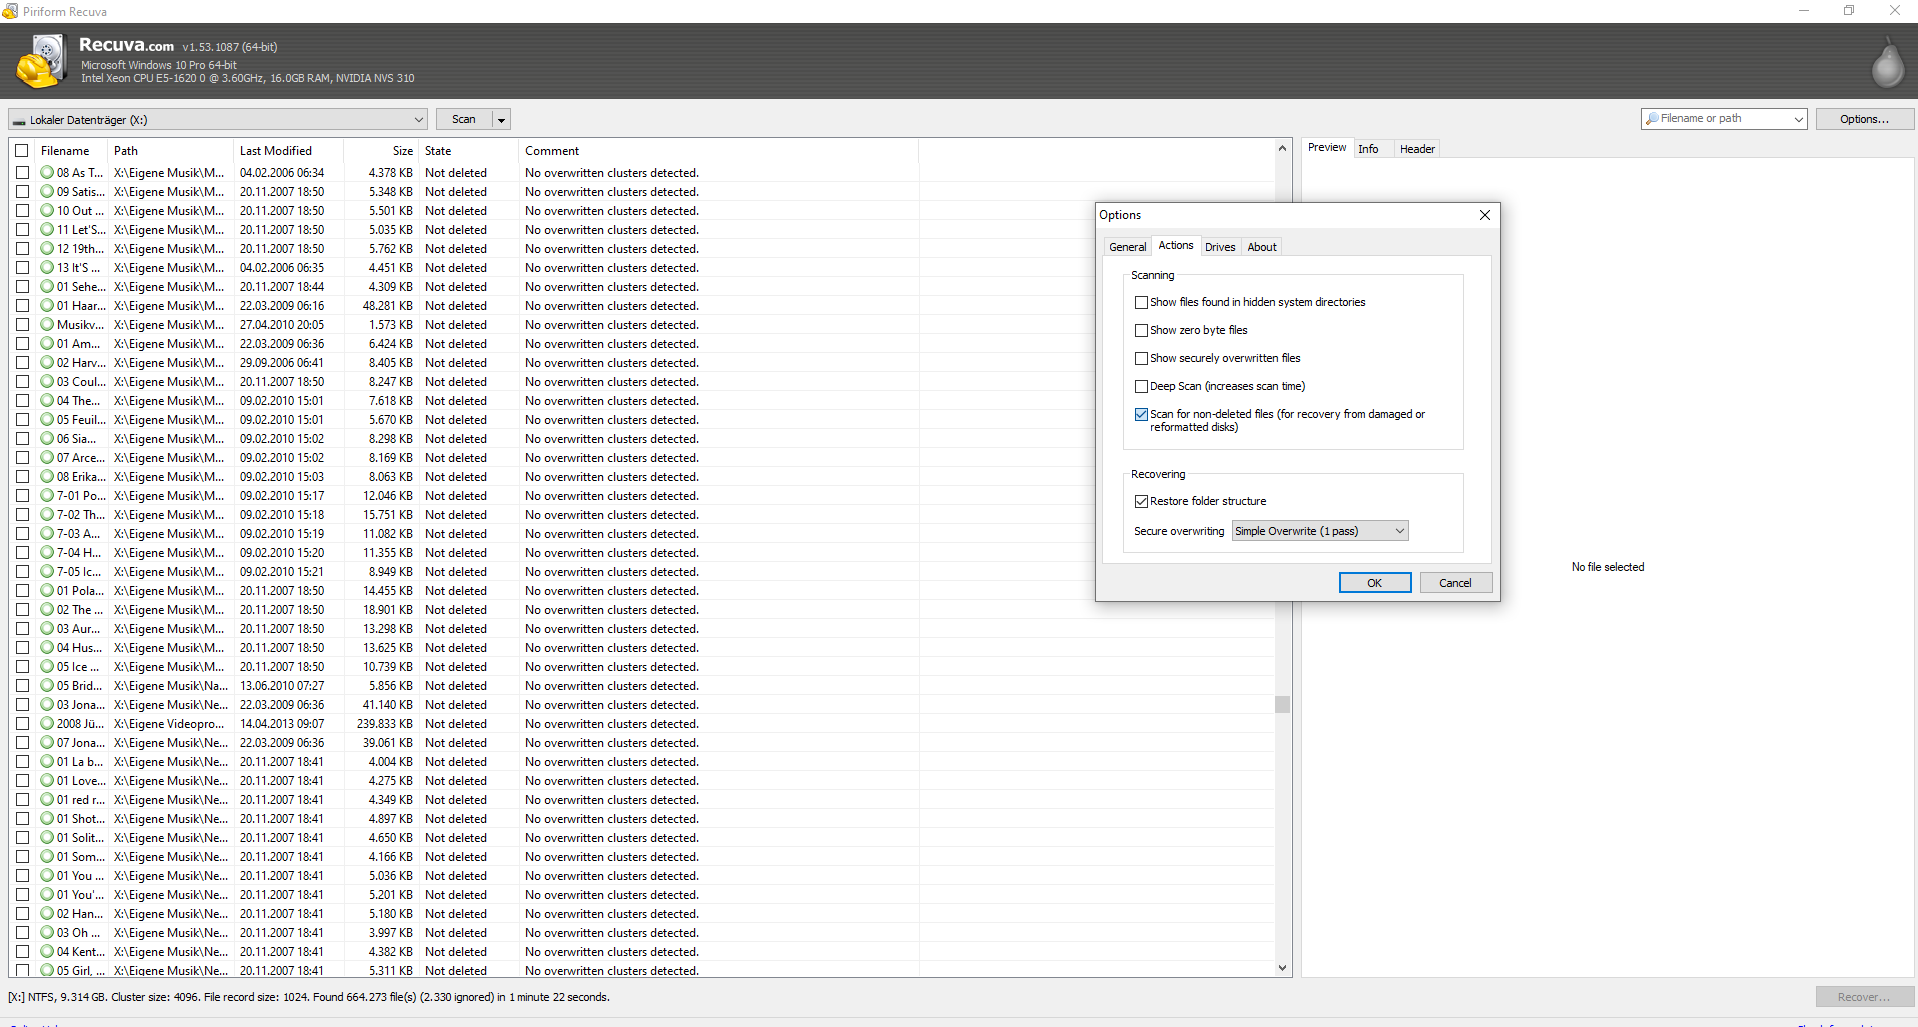Click the 27.04.2010 20:05 date cell
The image size is (1918, 1027).
pos(282,325)
